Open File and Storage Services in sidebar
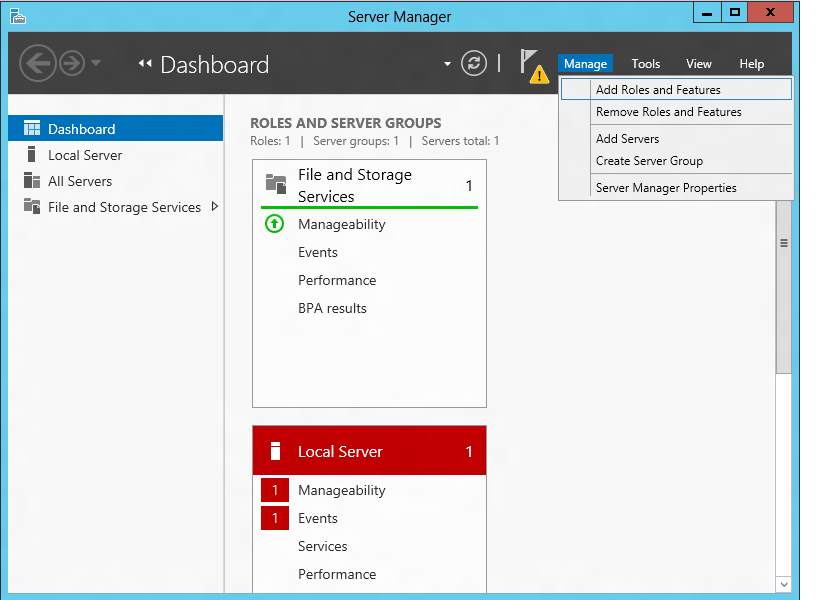 point(115,207)
